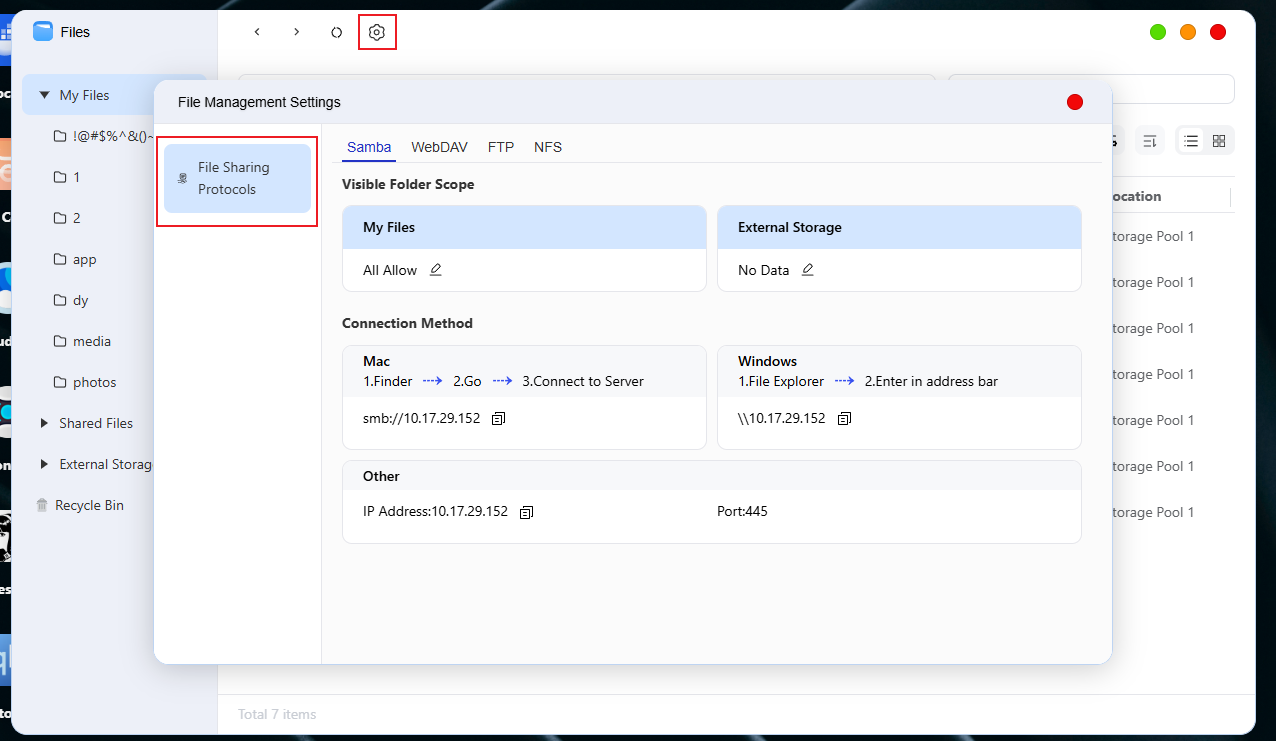Click the Files app logo

(x=43, y=31)
